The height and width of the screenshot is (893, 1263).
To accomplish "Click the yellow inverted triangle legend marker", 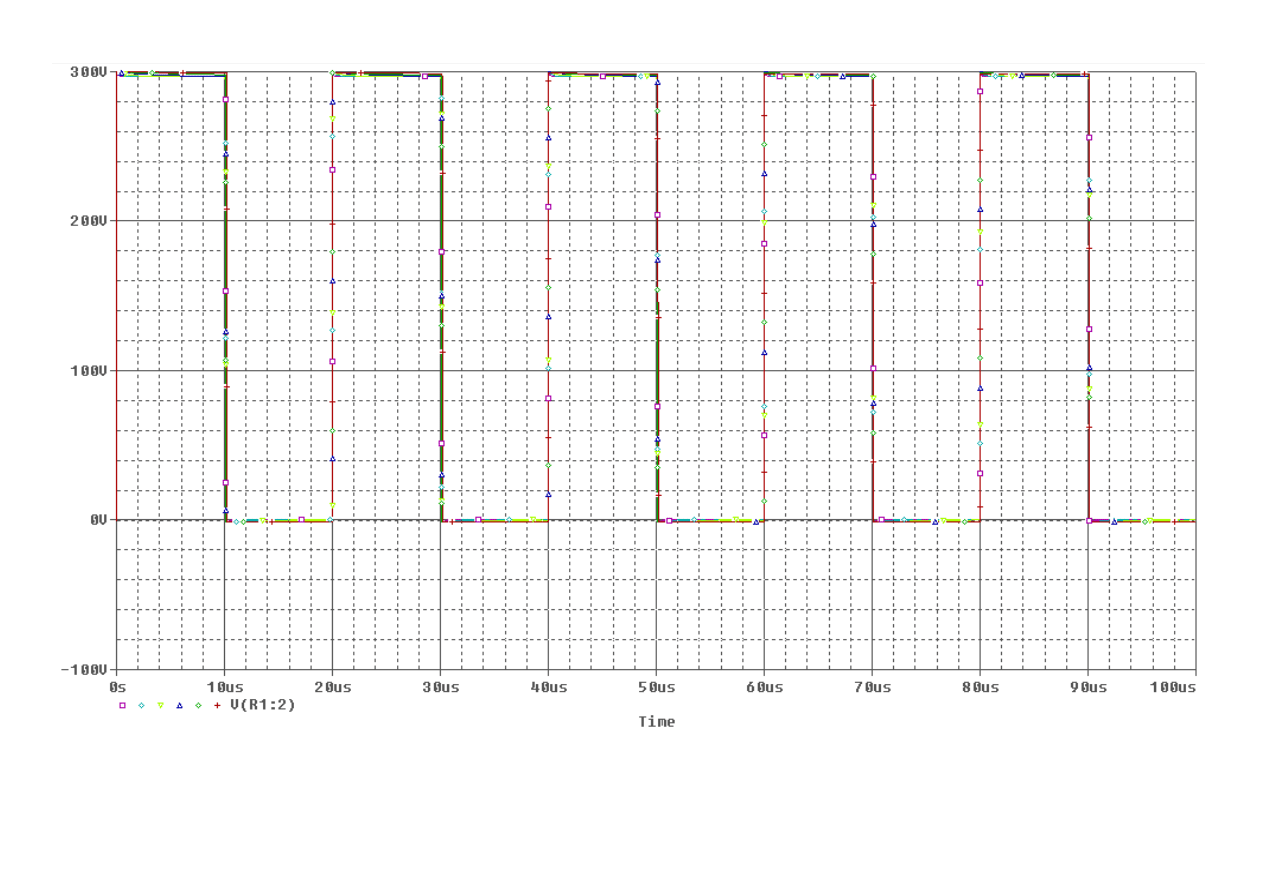I will [x=160, y=705].
